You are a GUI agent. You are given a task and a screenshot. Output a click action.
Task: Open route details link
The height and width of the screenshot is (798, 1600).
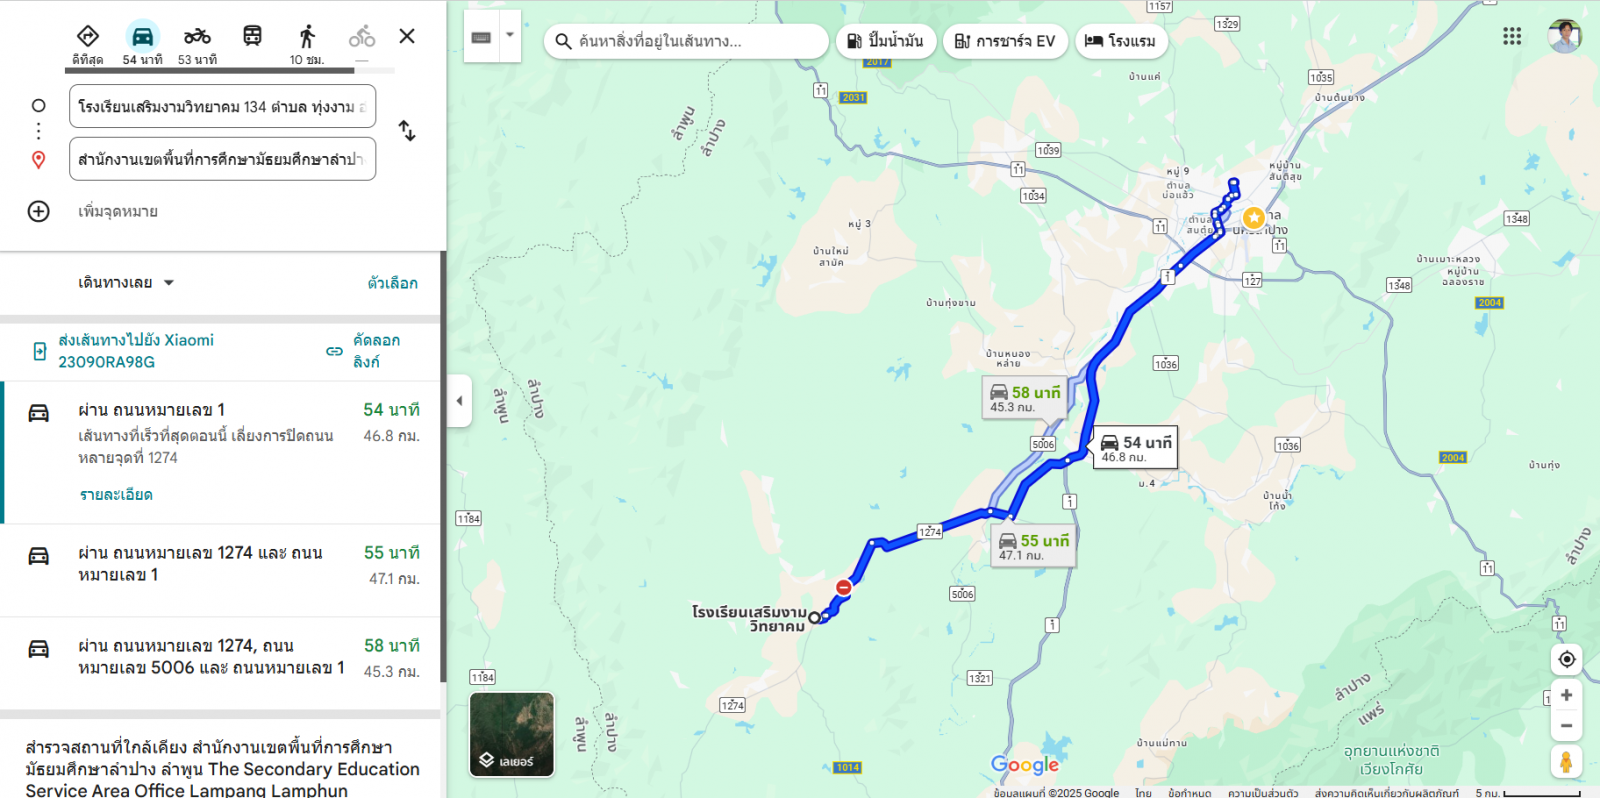click(116, 495)
